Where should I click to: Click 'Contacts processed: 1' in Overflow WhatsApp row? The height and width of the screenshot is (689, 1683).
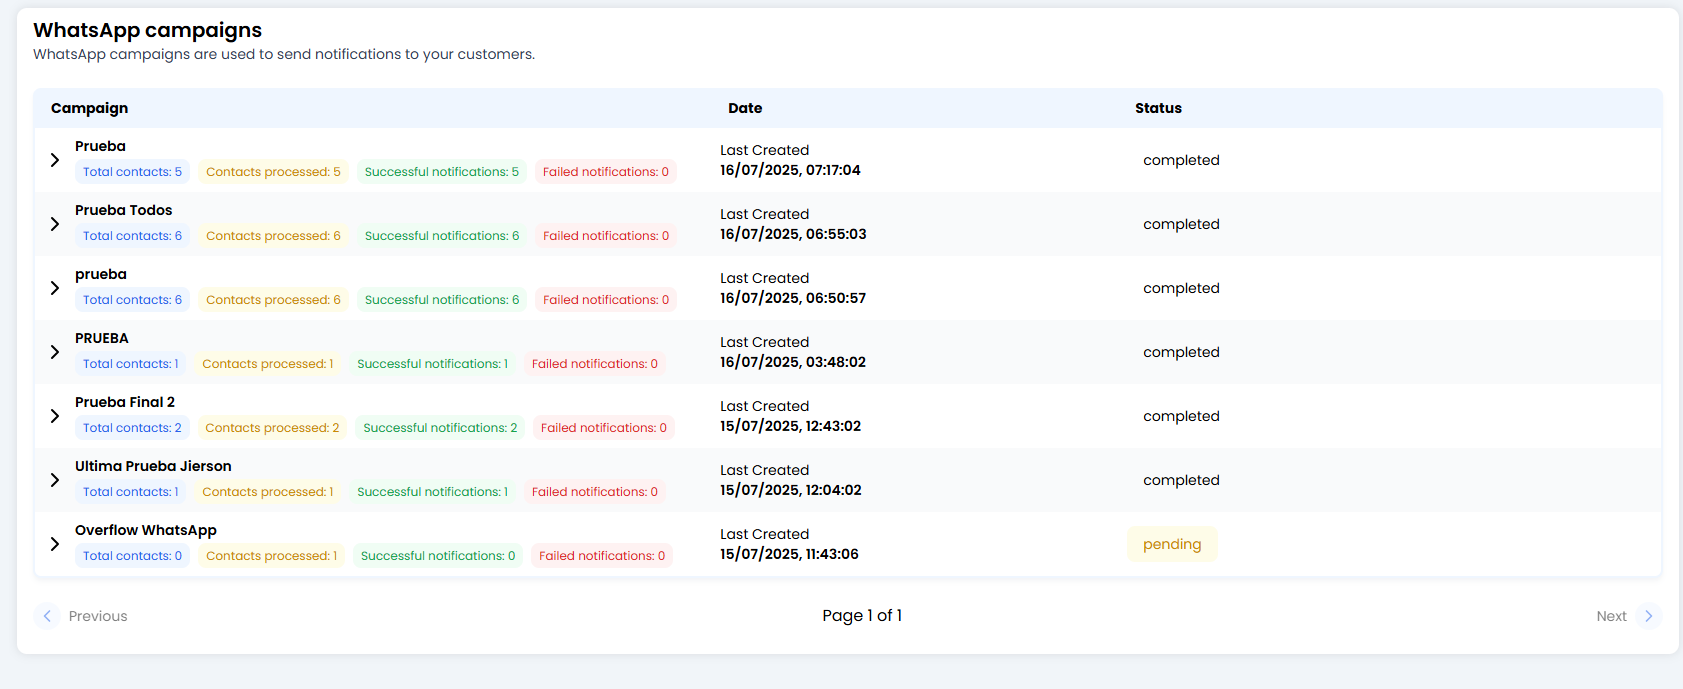click(x=271, y=556)
